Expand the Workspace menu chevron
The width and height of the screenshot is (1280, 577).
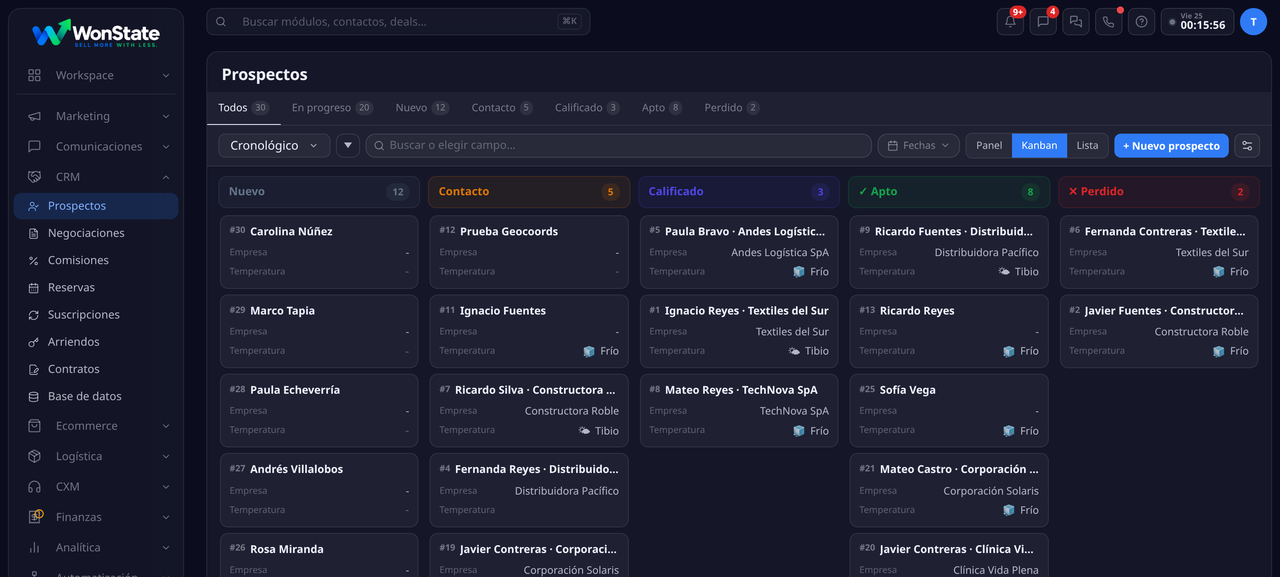166,75
